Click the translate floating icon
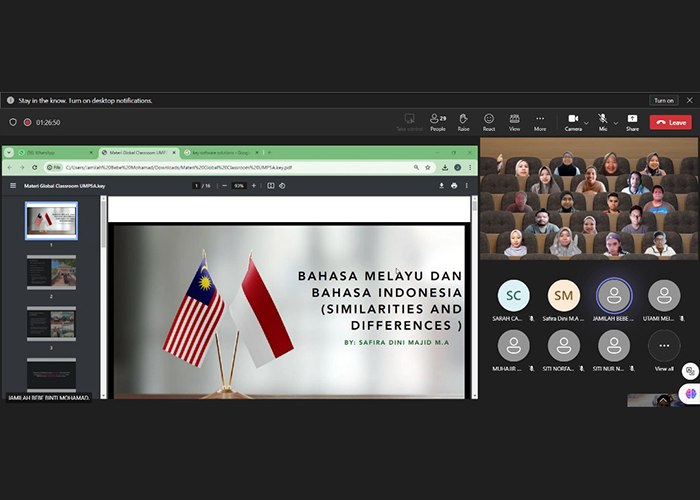The width and height of the screenshot is (700, 500). [690, 371]
